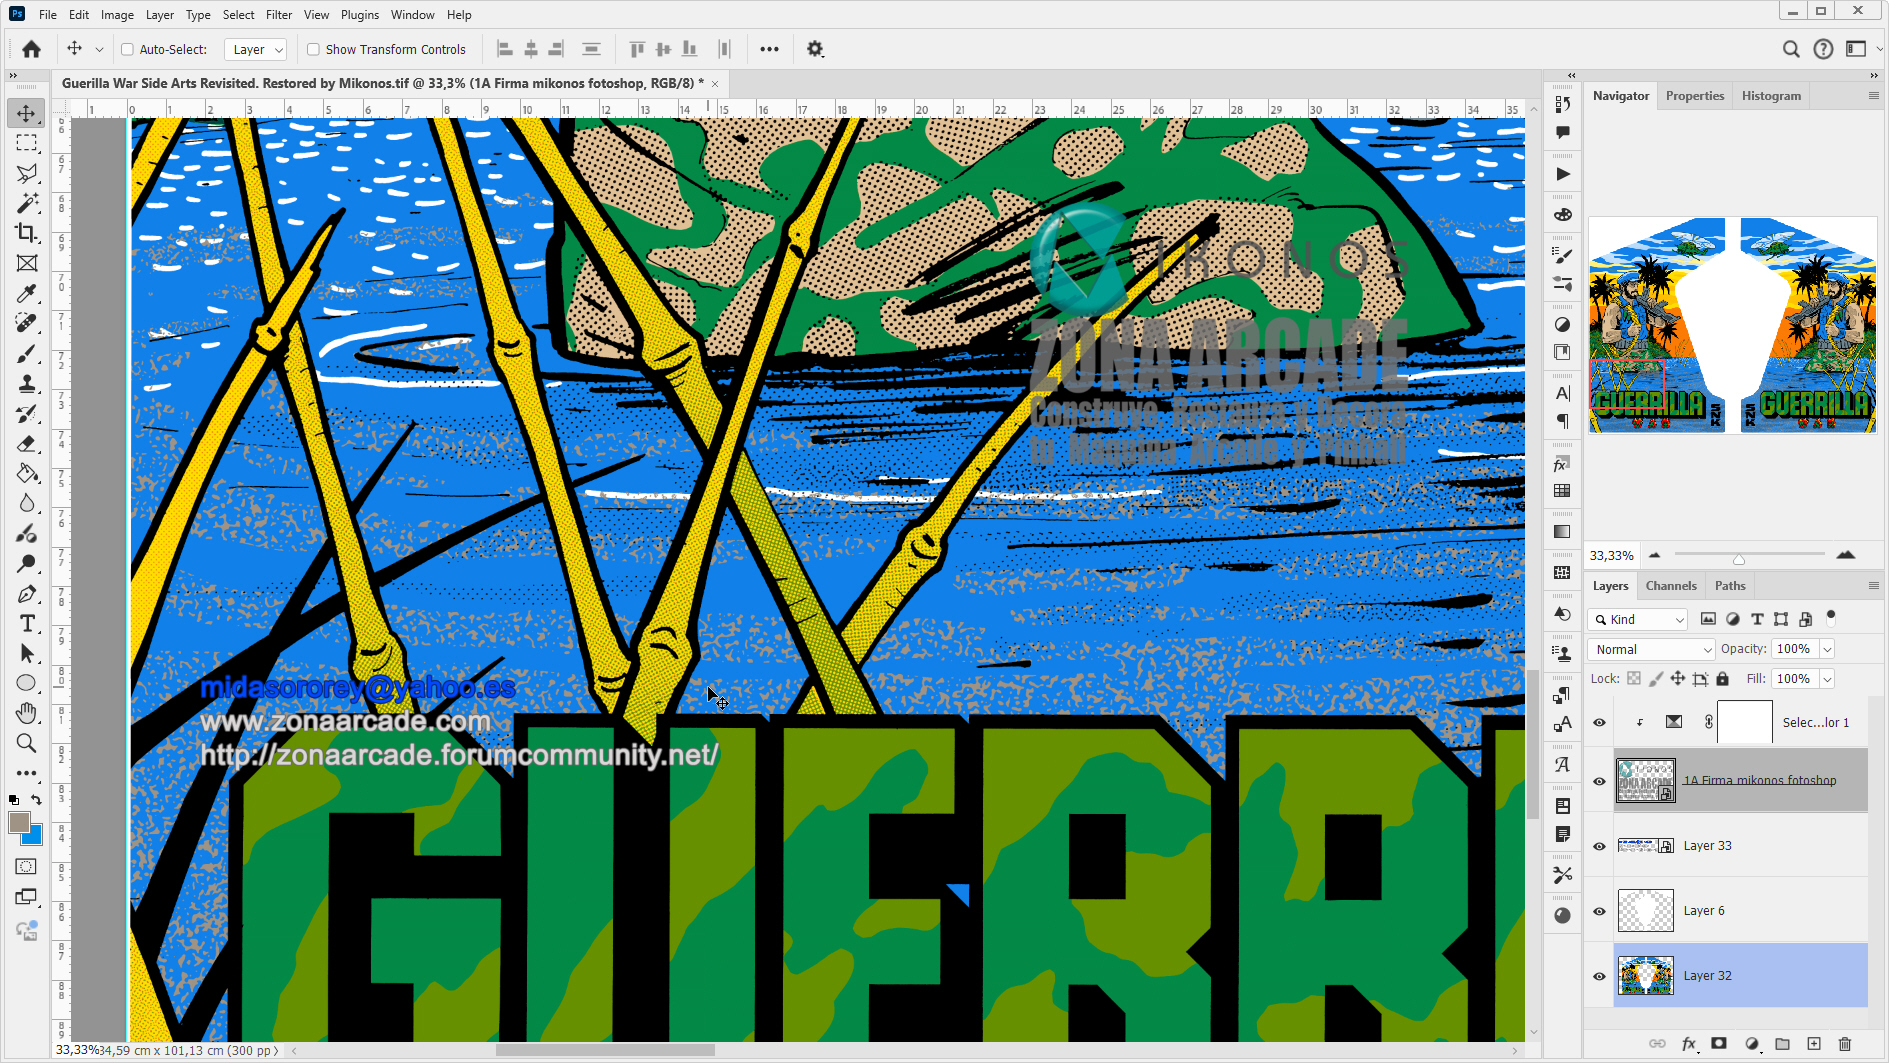Screen dimensions: 1889x1063
Task: Select the Magic Wand tool
Action: coord(27,203)
